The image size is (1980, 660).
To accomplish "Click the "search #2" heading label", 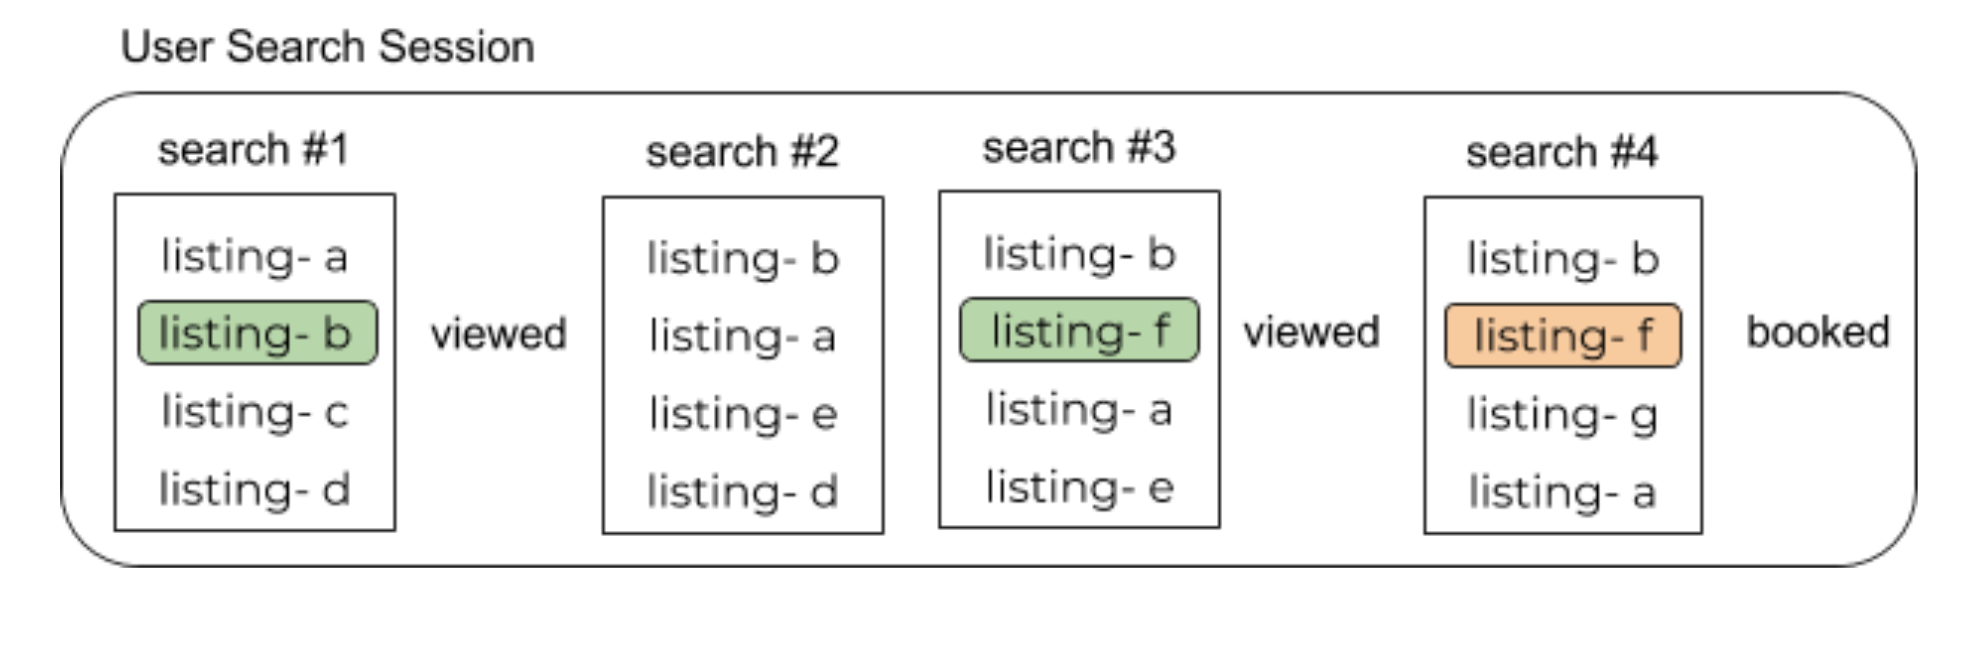I will click(742, 152).
